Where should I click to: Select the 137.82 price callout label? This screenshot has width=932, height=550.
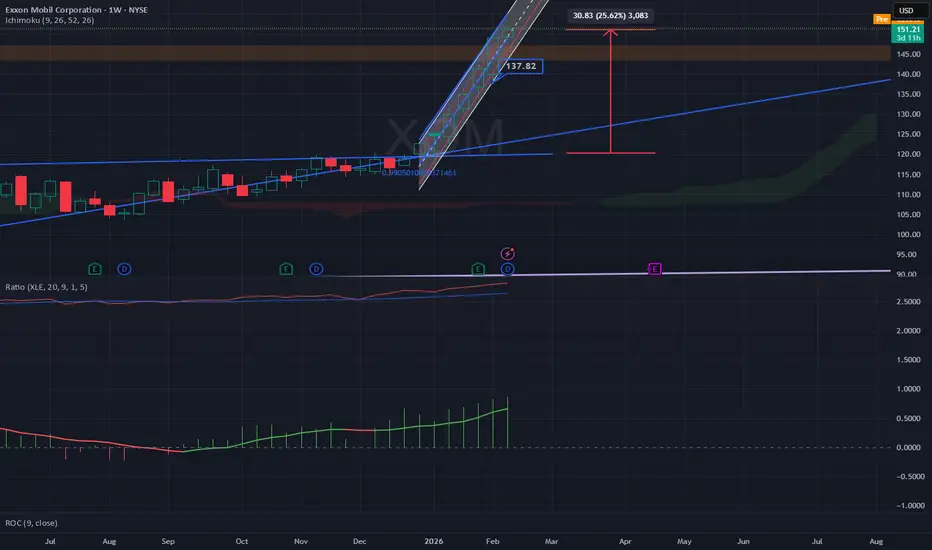click(x=521, y=66)
